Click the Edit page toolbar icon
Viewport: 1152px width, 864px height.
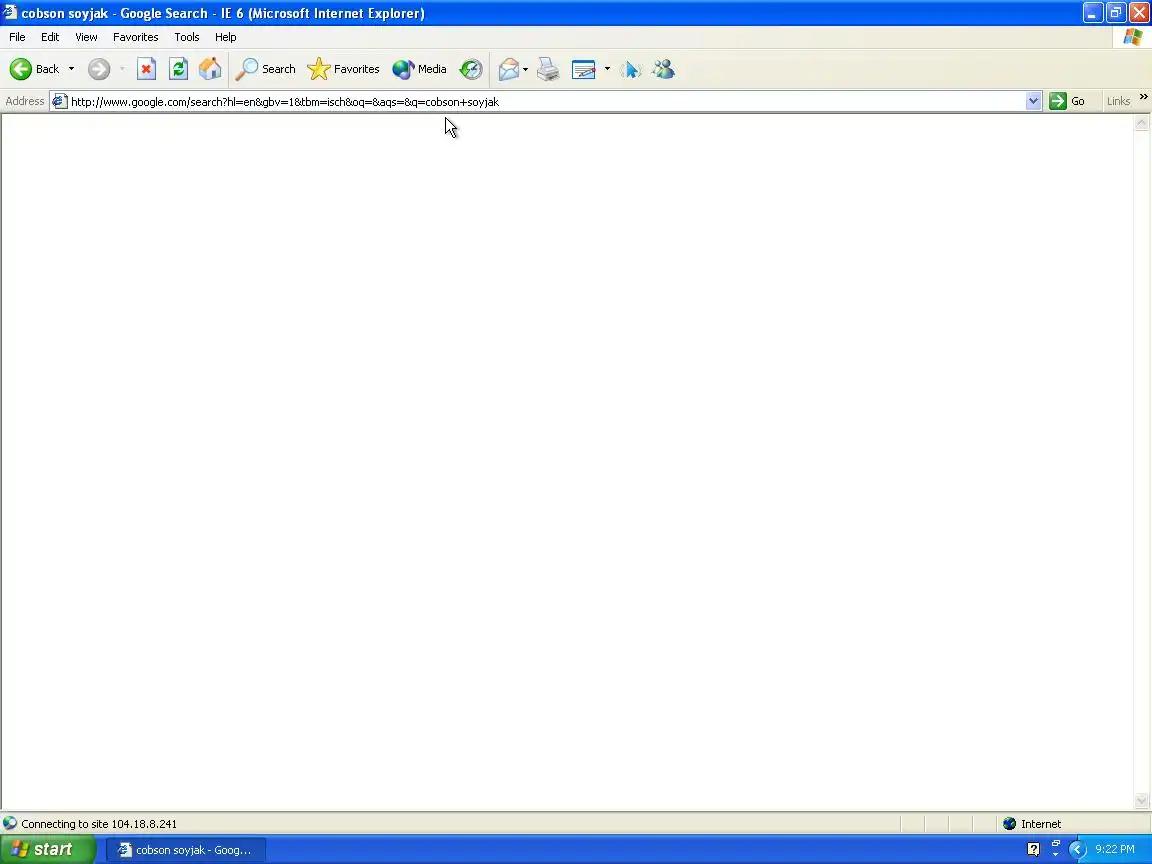[x=583, y=69]
